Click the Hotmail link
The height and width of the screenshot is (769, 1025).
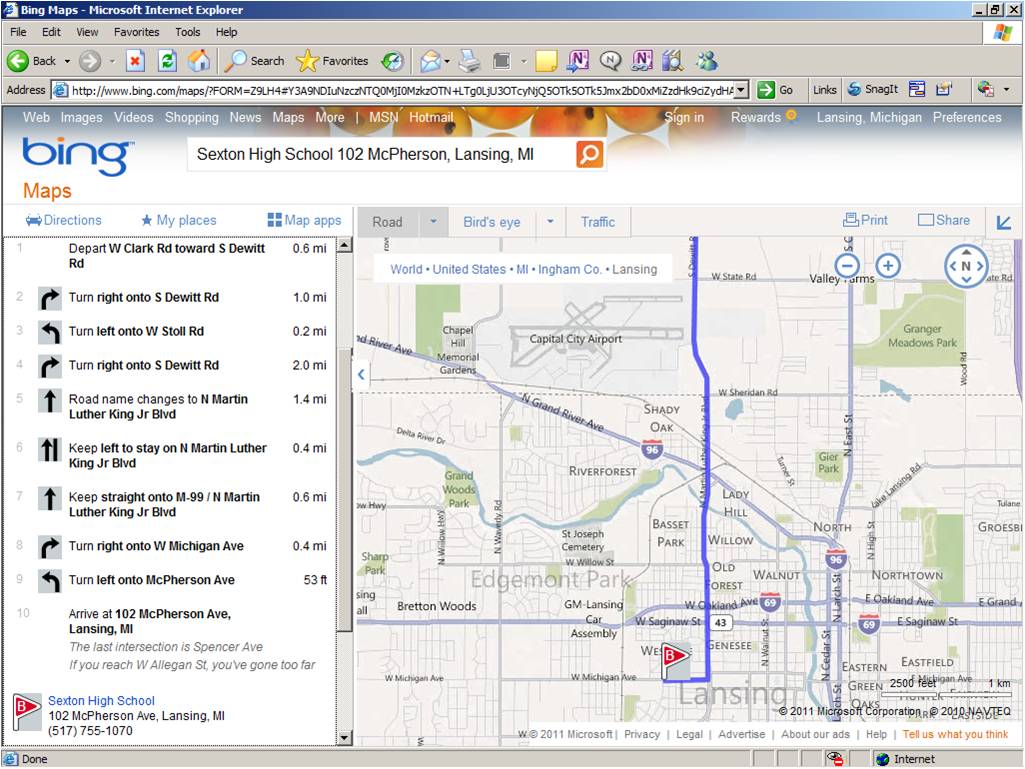pos(431,118)
